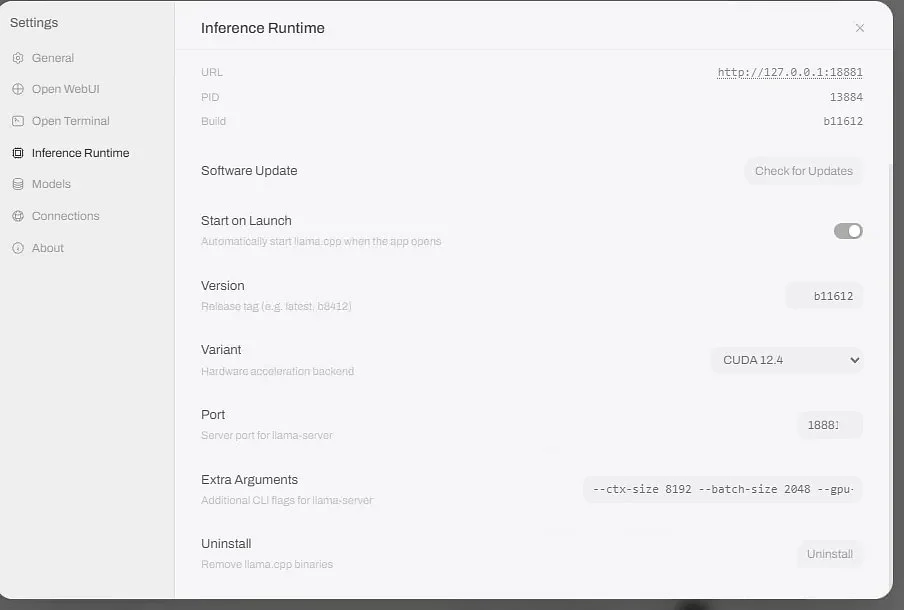Click the Extra Arguments input field
Viewport: 904px width, 610px height.
[x=723, y=489]
